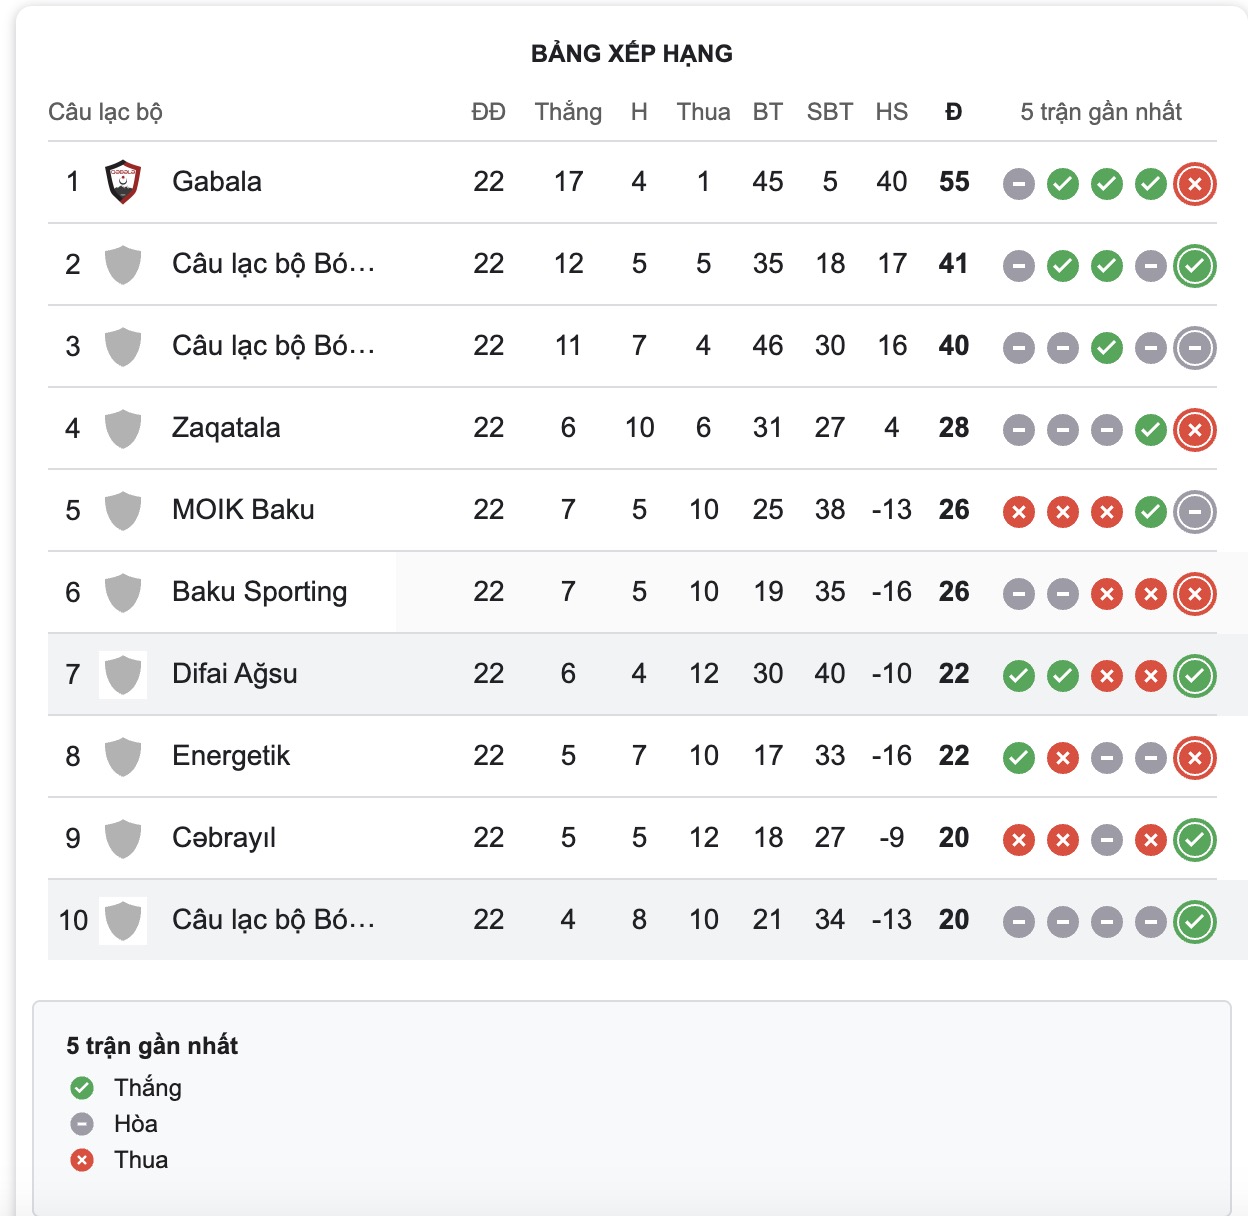Click the grey Hòa legend icon
1248x1216 pixels.
coord(82,1124)
